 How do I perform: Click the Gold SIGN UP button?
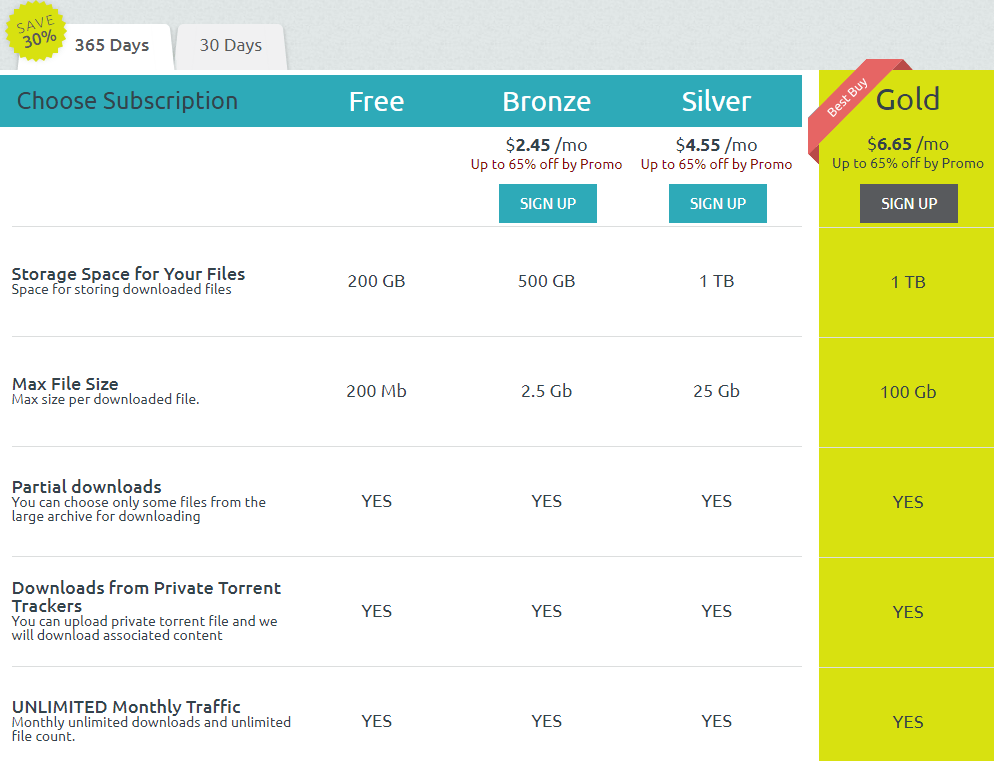point(908,204)
